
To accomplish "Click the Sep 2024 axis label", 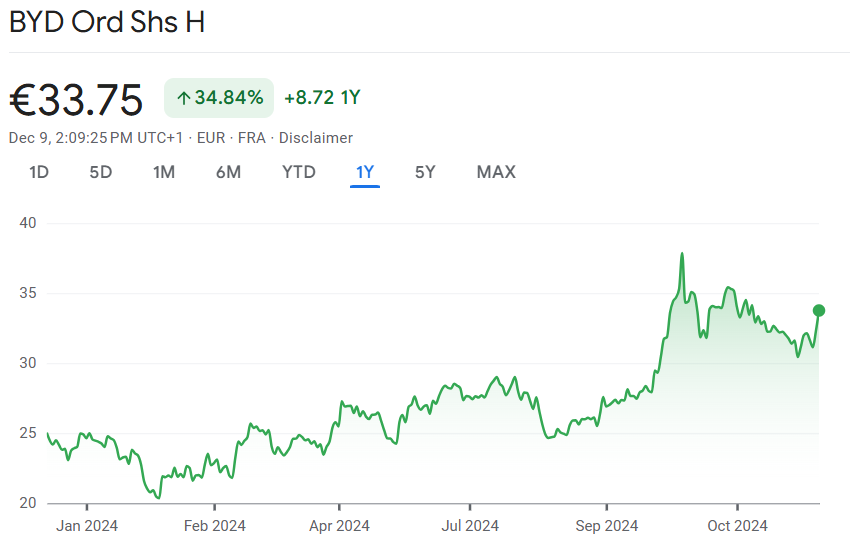I will 607,526.
